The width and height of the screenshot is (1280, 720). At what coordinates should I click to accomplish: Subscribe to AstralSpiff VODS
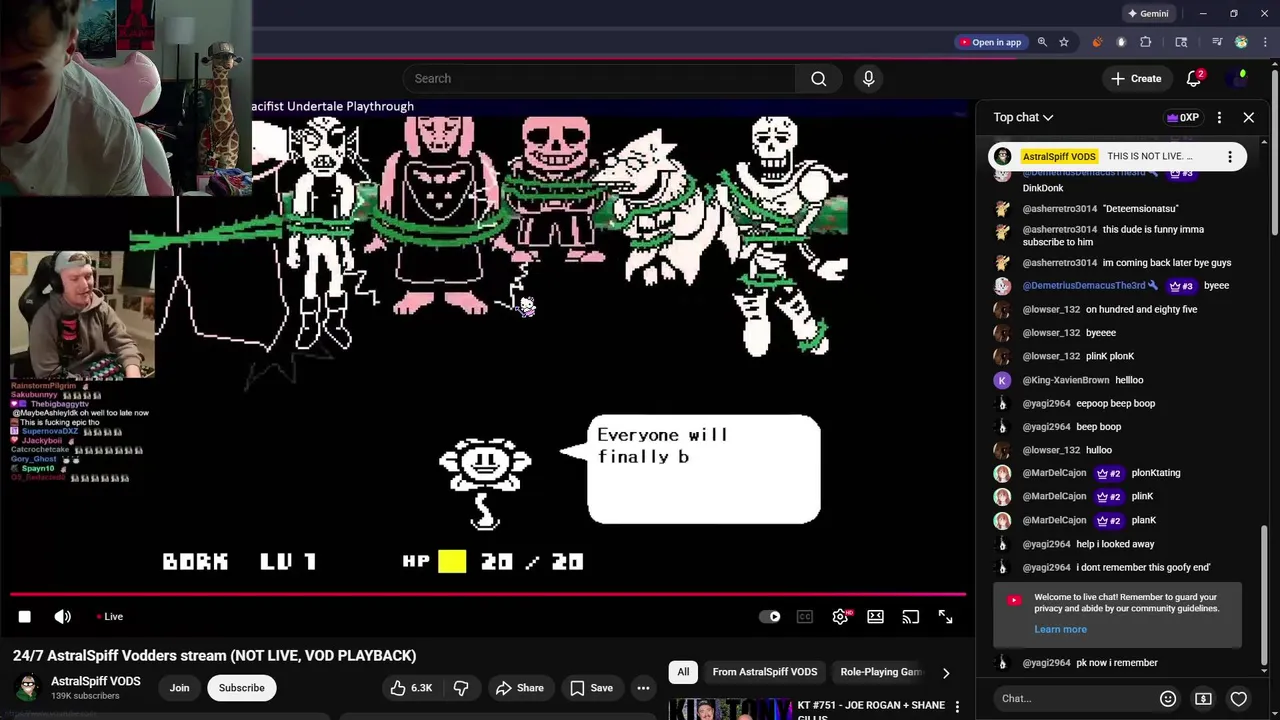[241, 688]
